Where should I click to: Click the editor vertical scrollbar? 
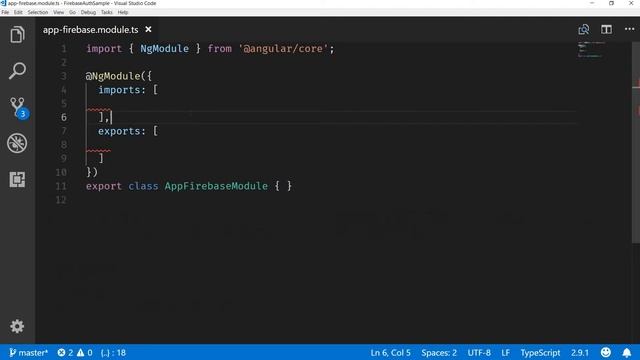coord(636,143)
